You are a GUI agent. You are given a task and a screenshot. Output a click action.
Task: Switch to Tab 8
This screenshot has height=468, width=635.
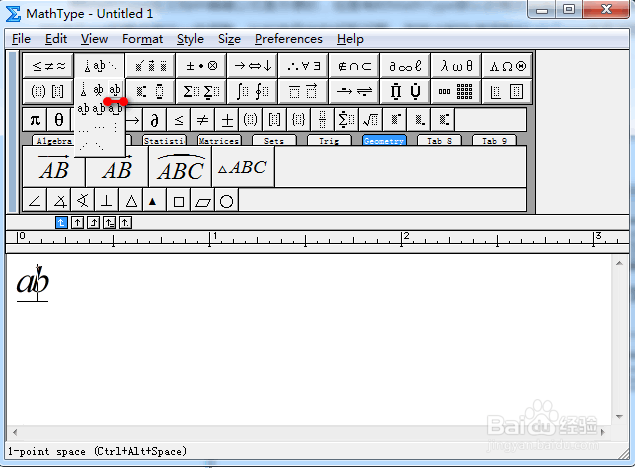(x=439, y=140)
